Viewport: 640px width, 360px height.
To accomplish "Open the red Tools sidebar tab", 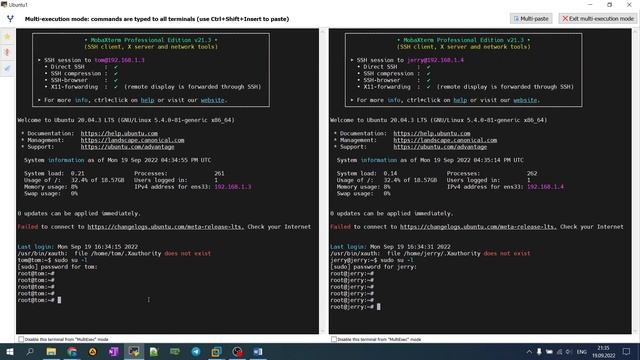I will click(7, 52).
